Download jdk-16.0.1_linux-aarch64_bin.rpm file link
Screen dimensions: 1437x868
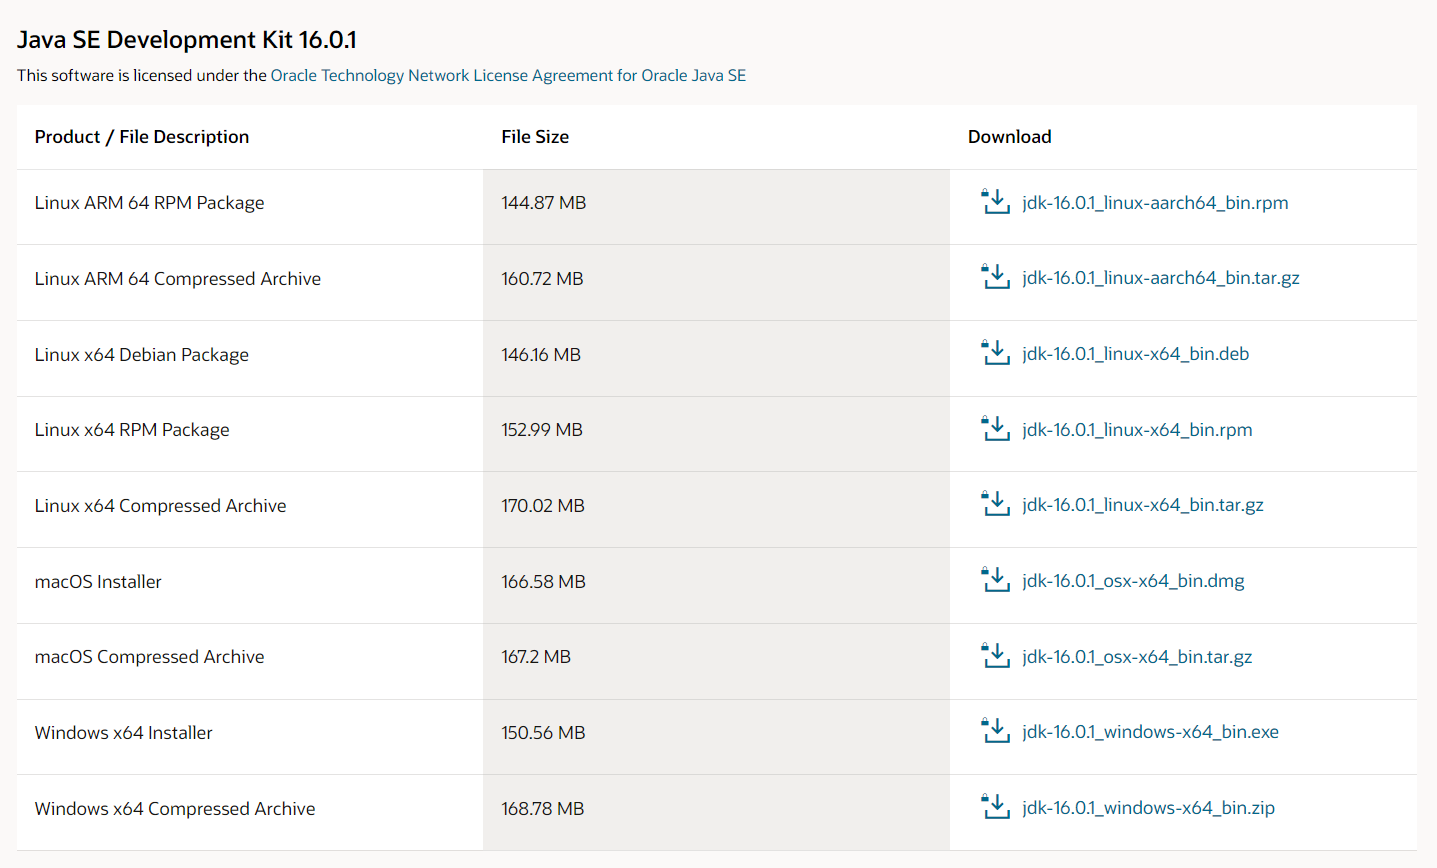(1155, 203)
